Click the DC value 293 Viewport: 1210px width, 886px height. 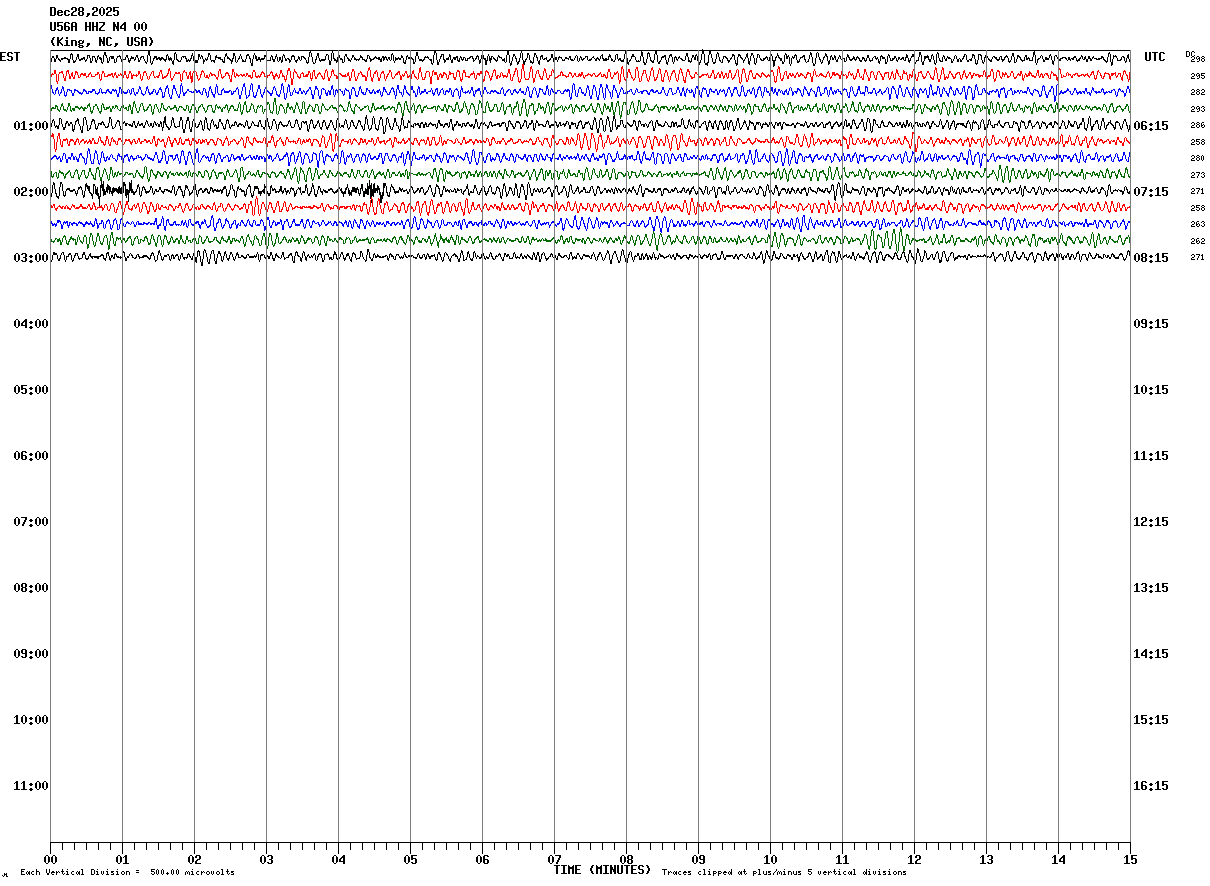click(1198, 109)
